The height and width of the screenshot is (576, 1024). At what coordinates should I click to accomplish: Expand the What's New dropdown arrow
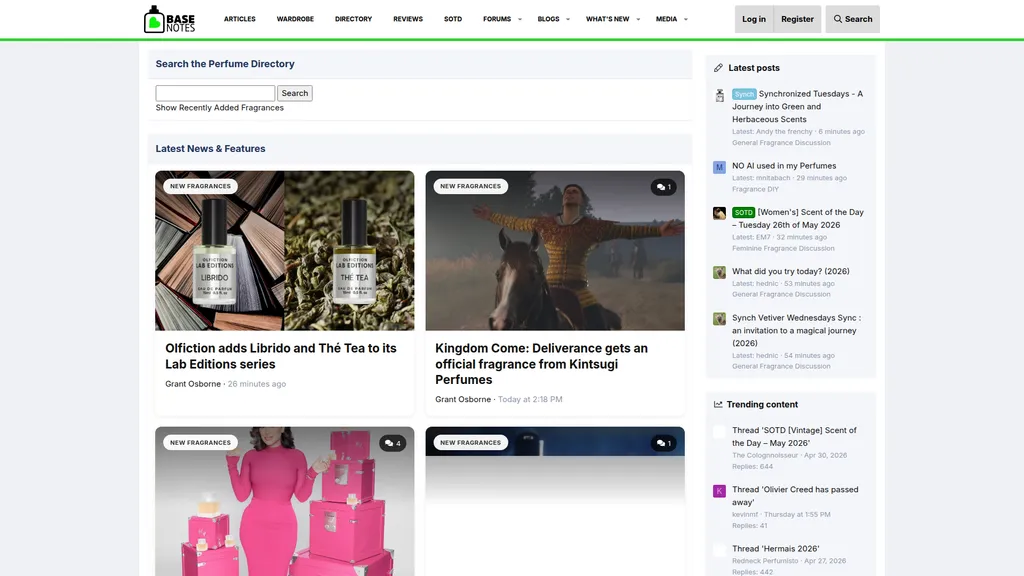click(638, 20)
